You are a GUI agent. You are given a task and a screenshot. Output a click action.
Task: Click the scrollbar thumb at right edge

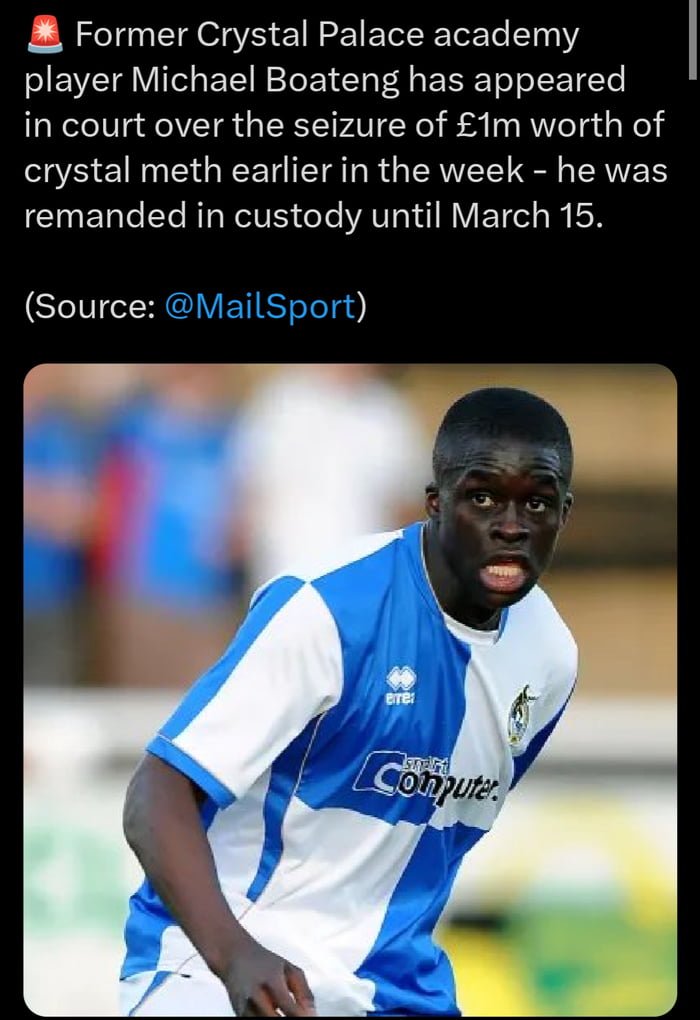coord(693,39)
